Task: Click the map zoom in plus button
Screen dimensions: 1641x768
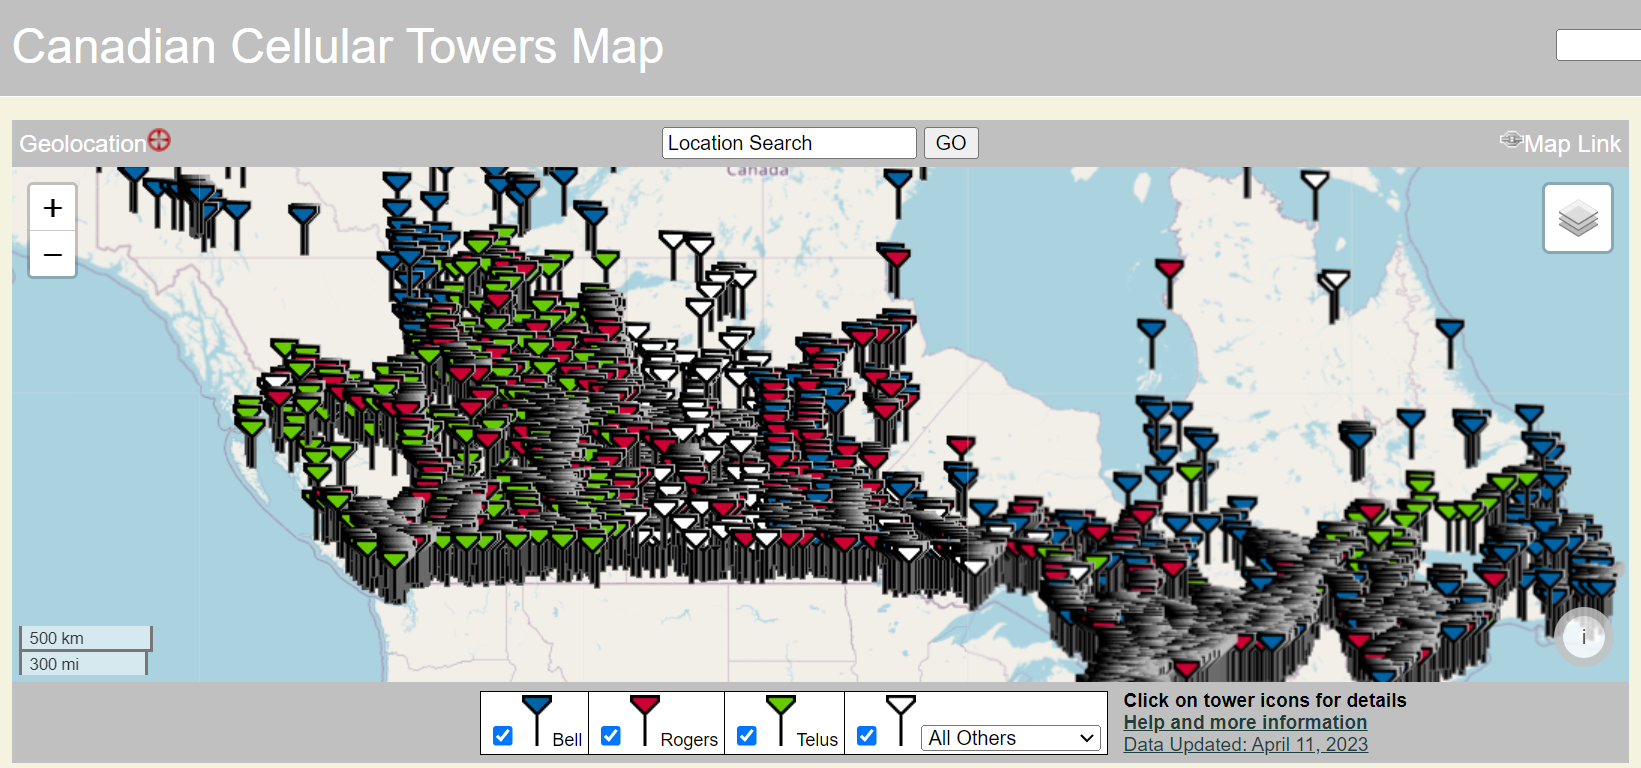Action: click(x=53, y=208)
